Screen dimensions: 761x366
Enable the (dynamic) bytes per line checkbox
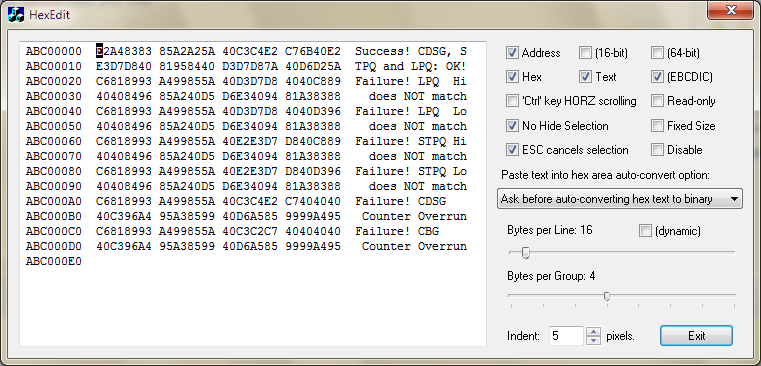click(645, 232)
